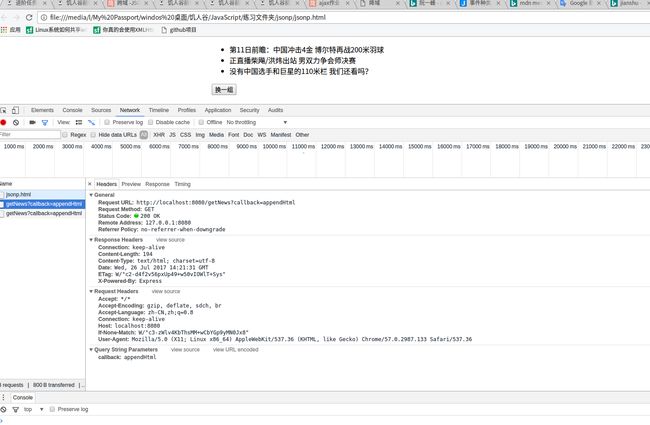Close the request details pane

click(90, 184)
